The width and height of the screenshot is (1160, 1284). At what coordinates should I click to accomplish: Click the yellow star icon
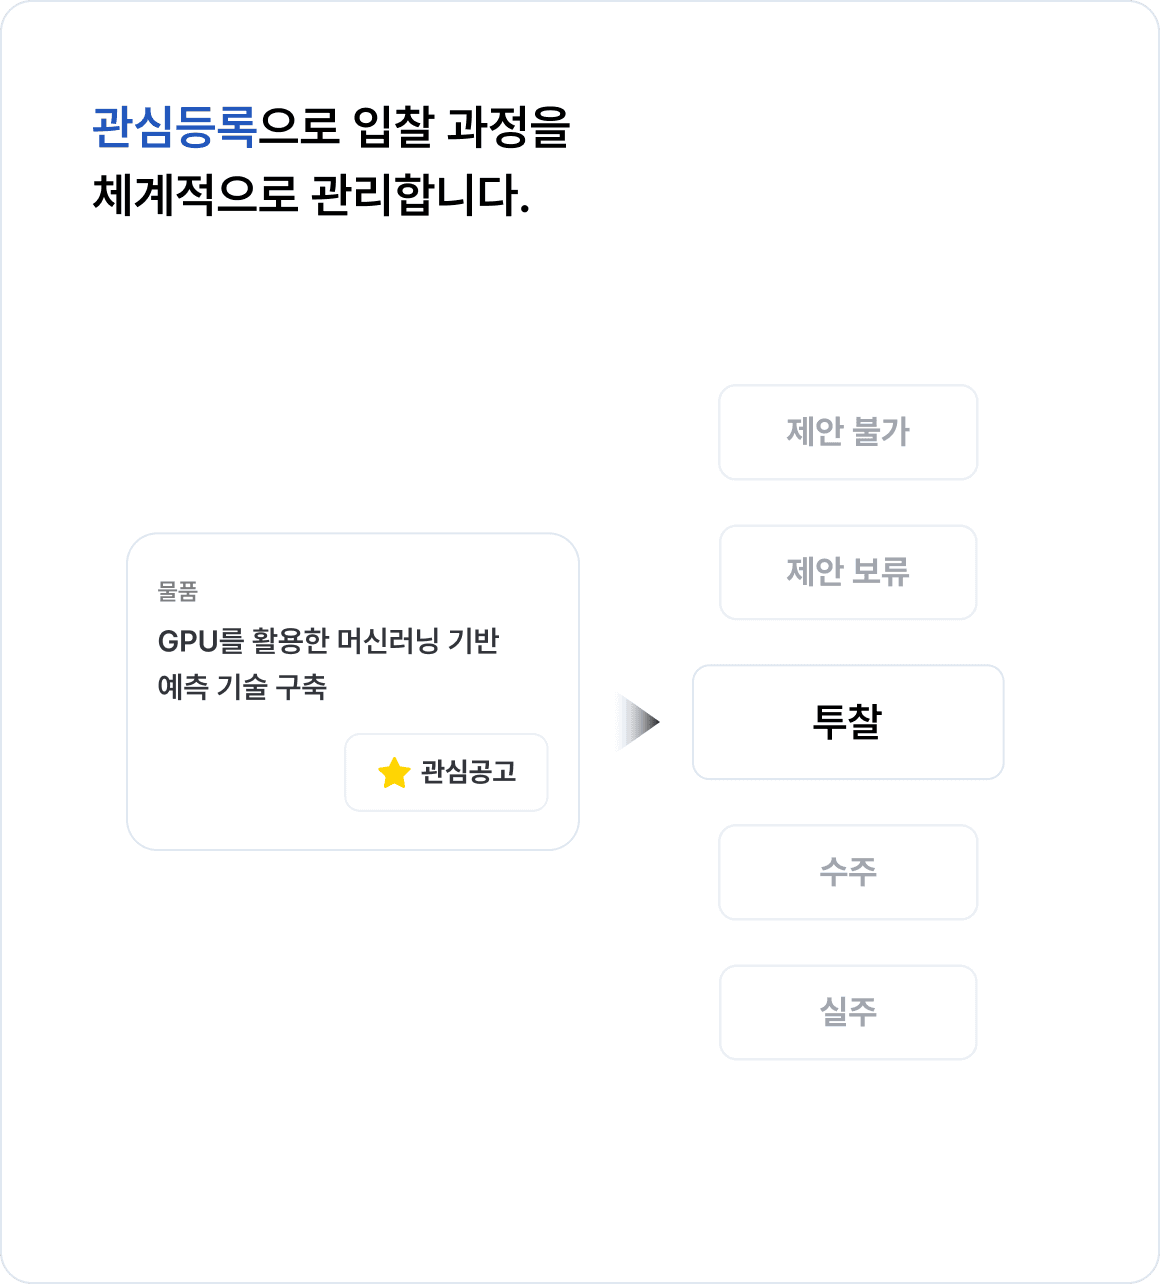[394, 772]
